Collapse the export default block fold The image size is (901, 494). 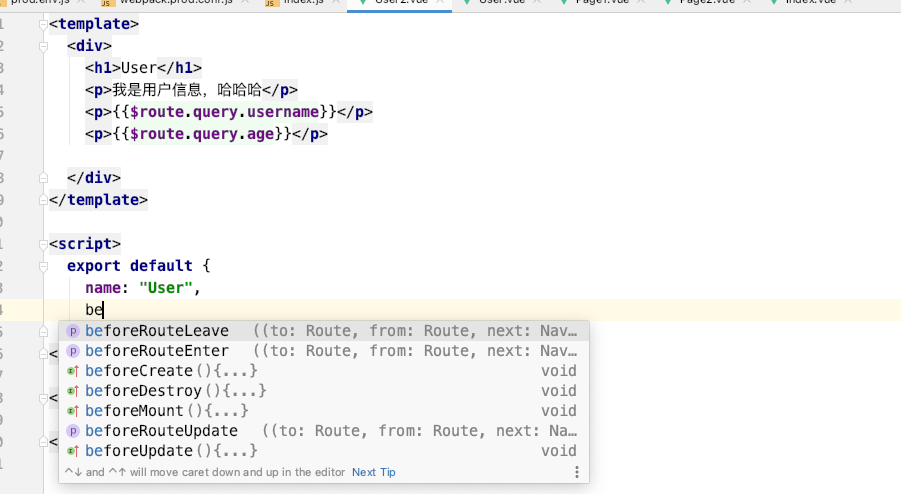(43, 266)
